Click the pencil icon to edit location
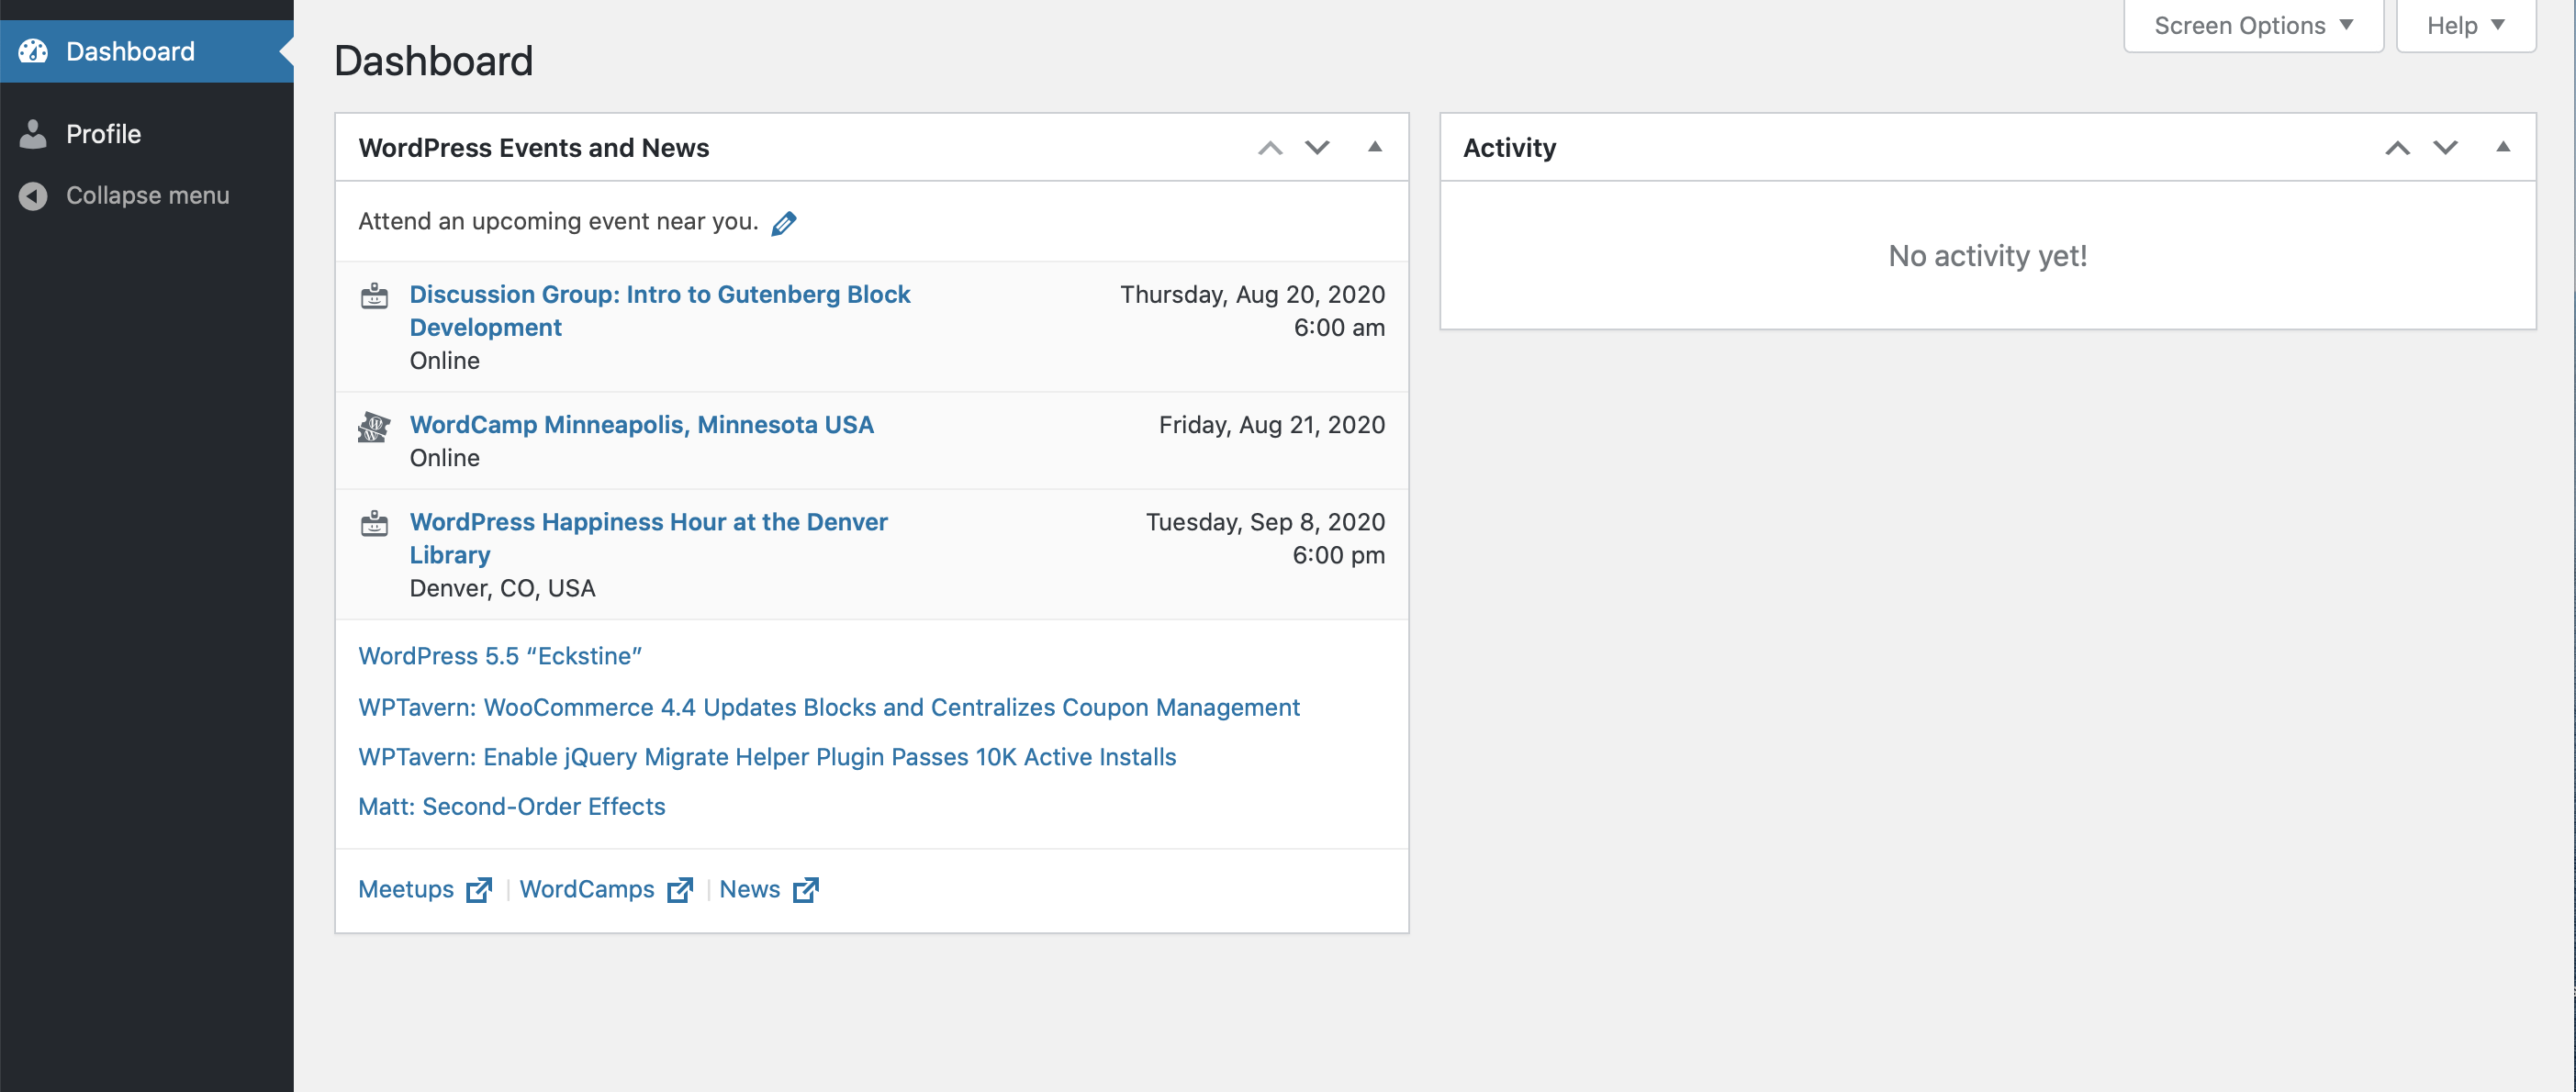This screenshot has width=2576, height=1092. [x=784, y=223]
